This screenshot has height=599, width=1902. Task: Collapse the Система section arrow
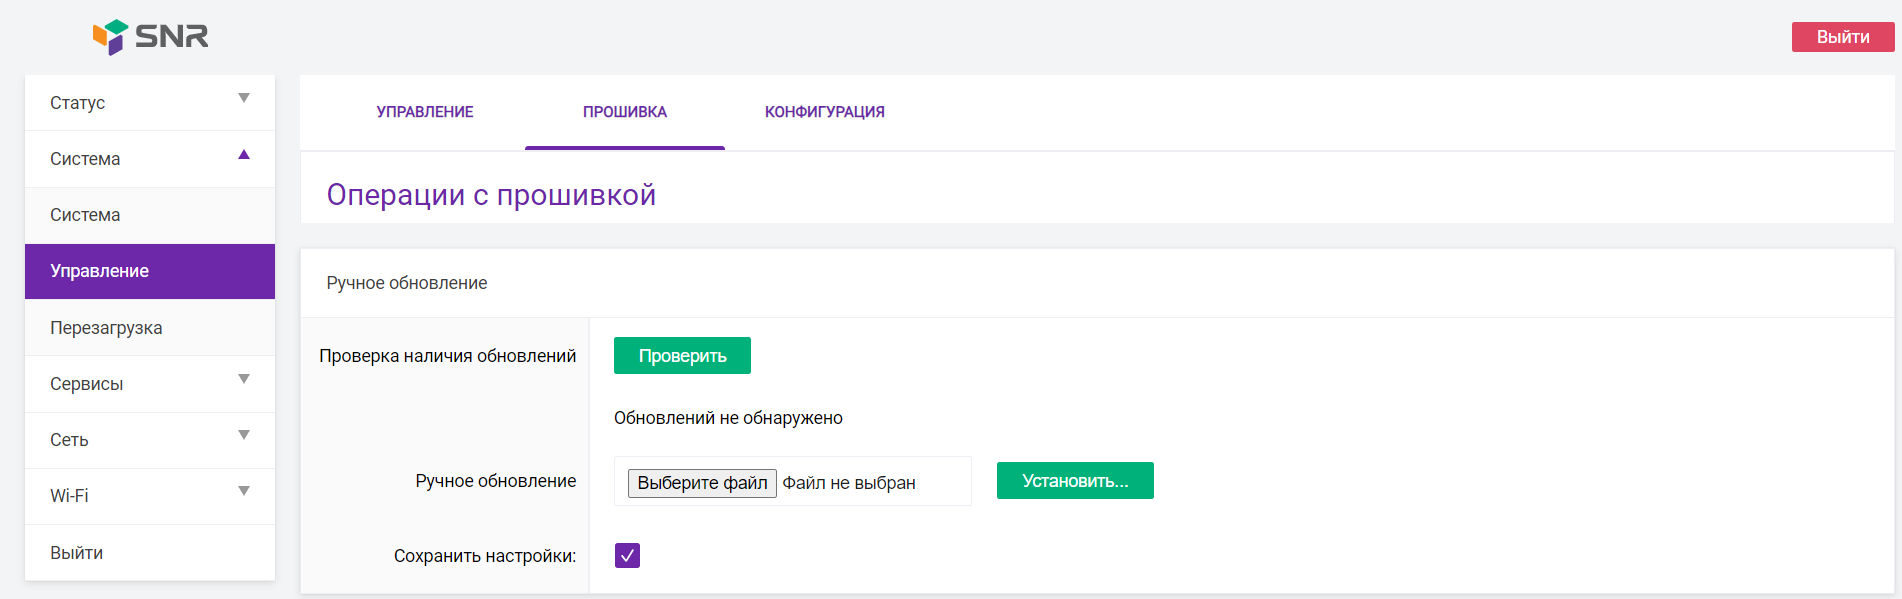[243, 155]
